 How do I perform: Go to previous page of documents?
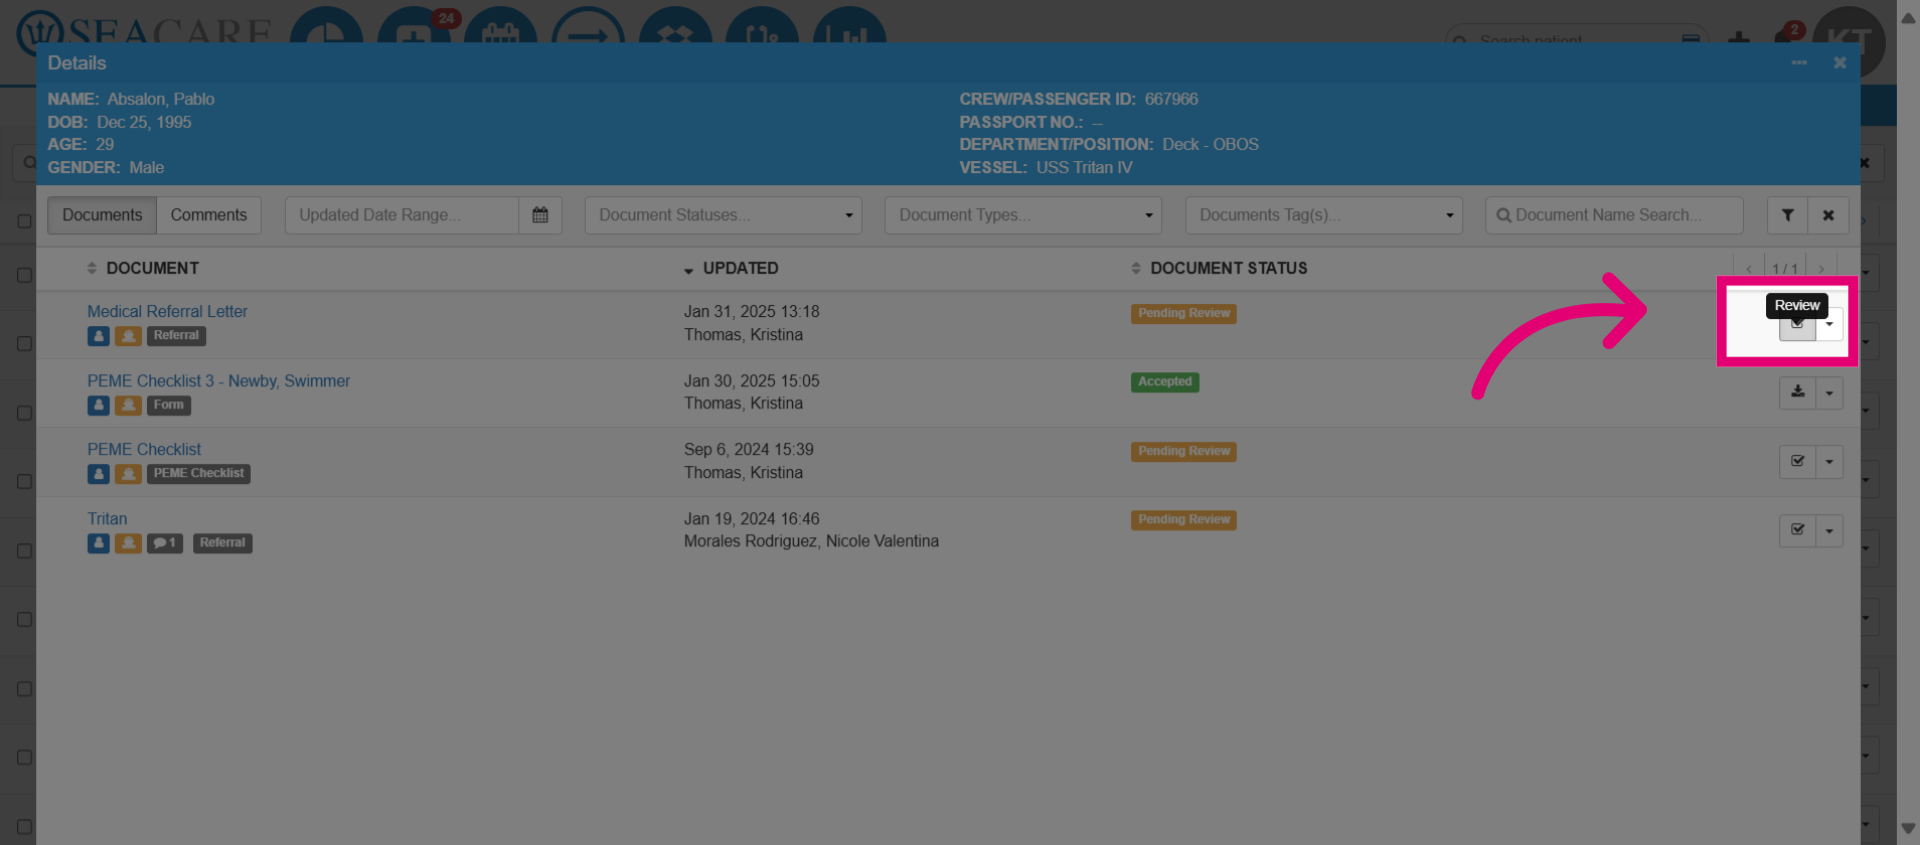point(1748,269)
